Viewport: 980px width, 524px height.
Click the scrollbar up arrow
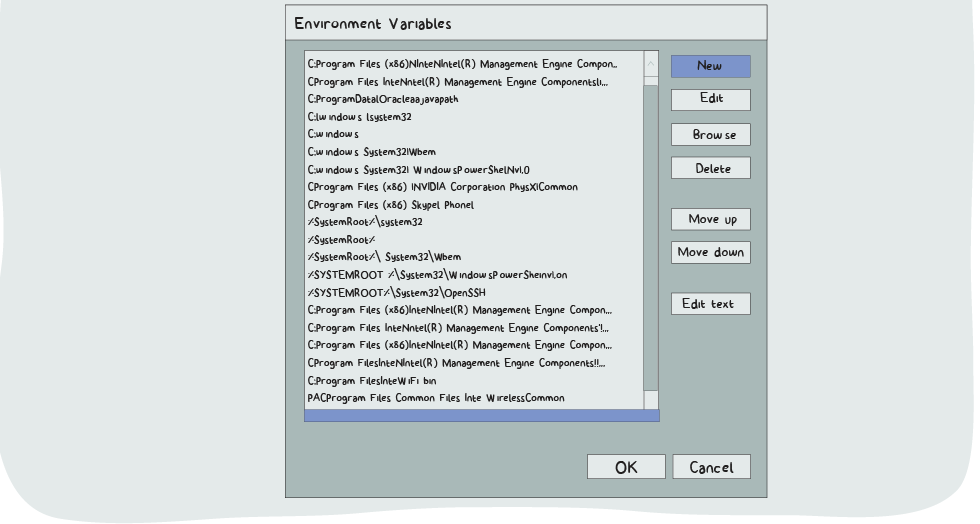(651, 63)
